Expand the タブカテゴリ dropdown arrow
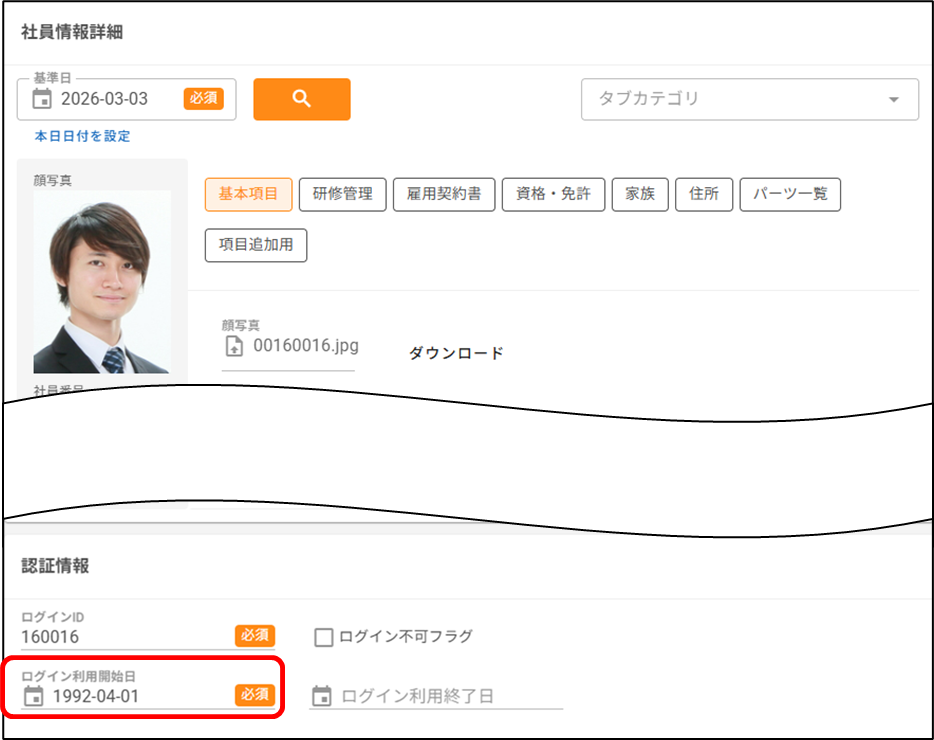Viewport: 934px width, 740px height. coord(893,99)
